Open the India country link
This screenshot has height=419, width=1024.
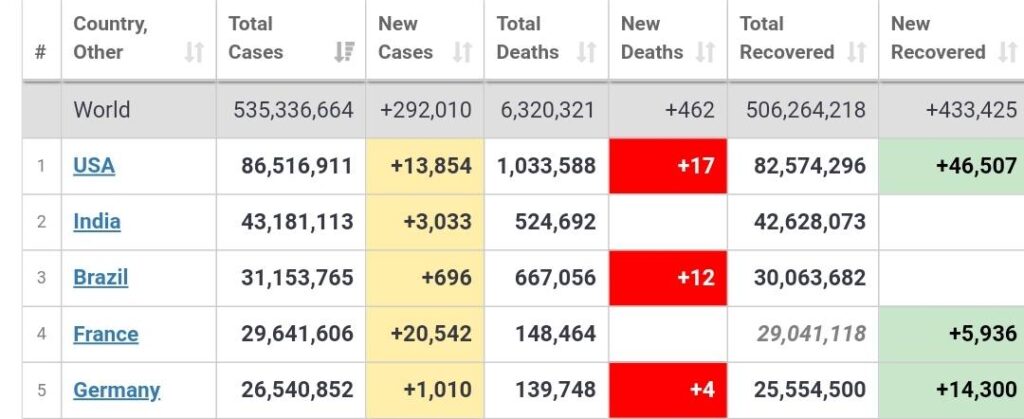97,222
